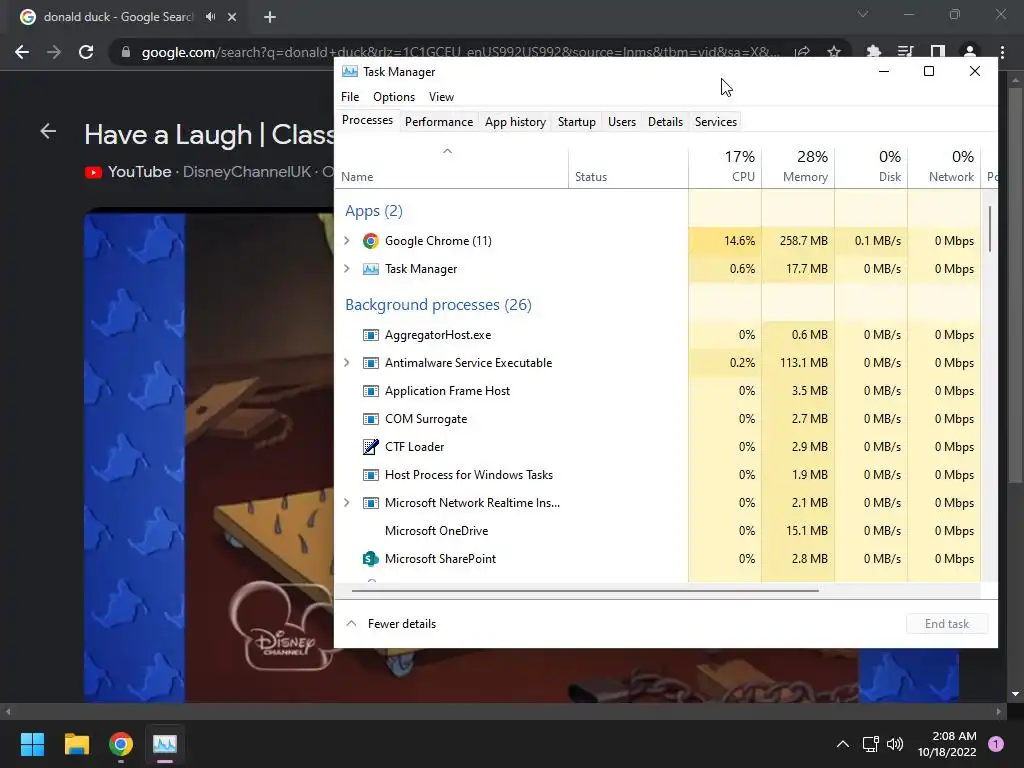Click the CTF Loader pencil icon

(x=370, y=447)
